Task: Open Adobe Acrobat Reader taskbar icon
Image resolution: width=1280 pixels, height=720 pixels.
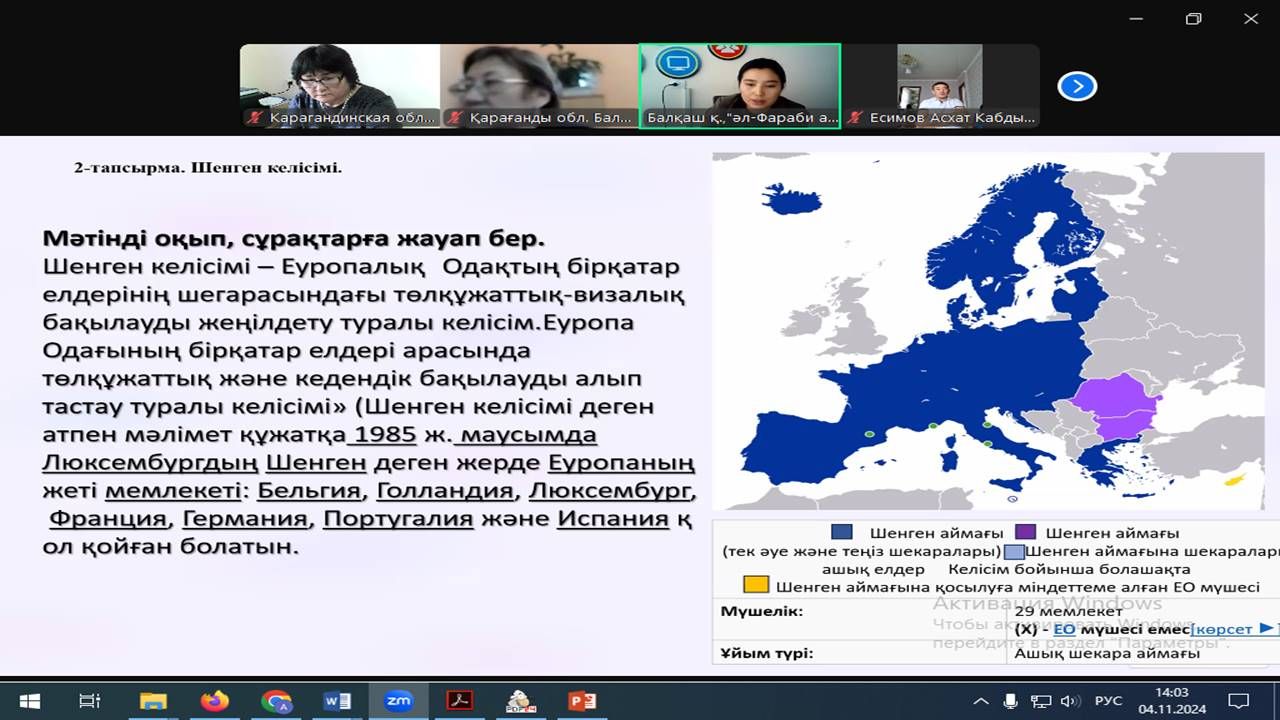Action: pyautogui.click(x=459, y=701)
